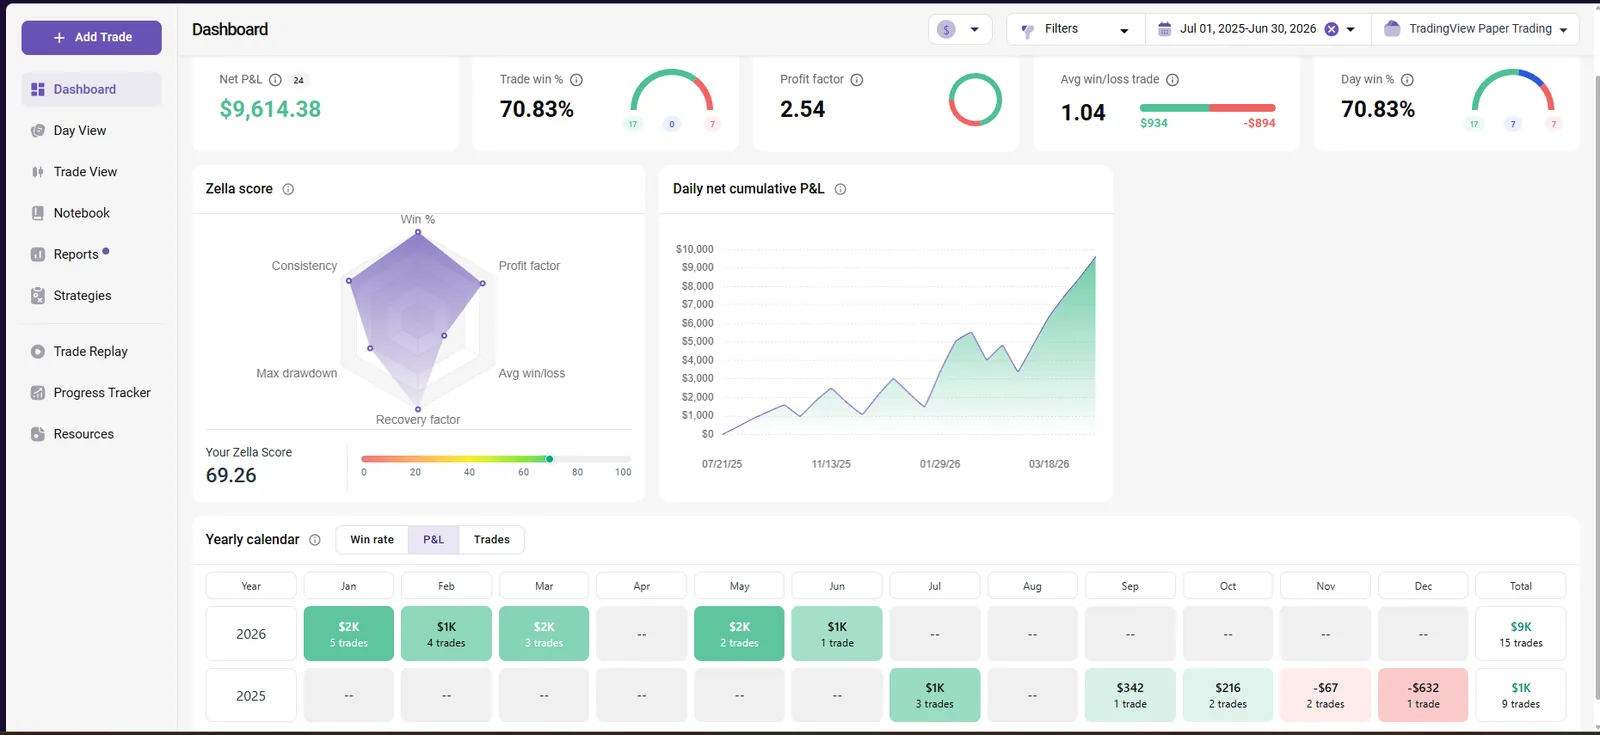
Task: Click the 2025 year row label
Action: tap(251, 695)
